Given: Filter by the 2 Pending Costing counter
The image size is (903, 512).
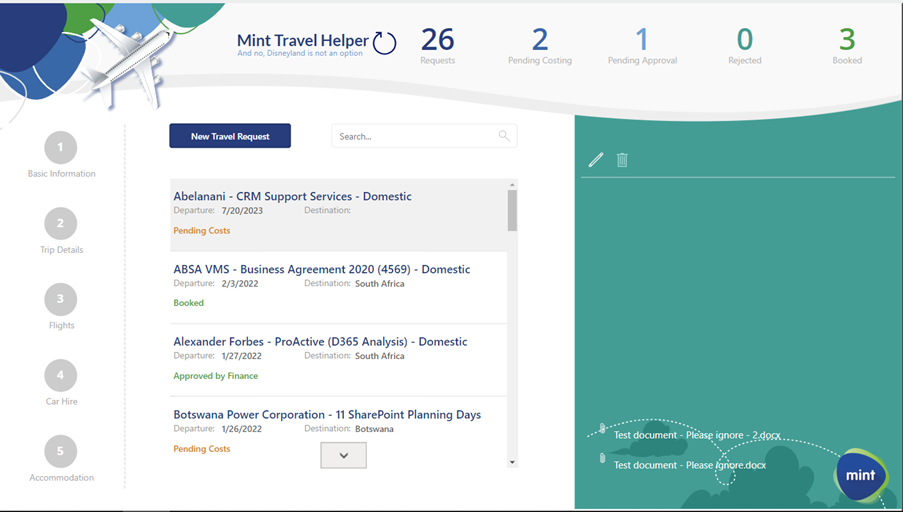Looking at the screenshot, I should [x=540, y=46].
